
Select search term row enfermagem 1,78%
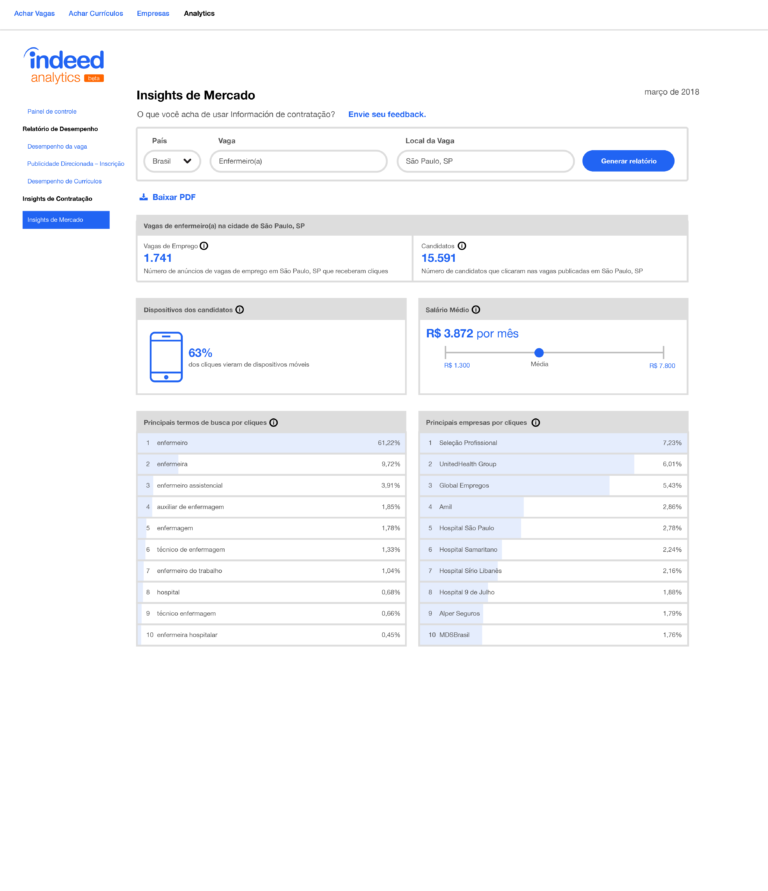[272, 528]
